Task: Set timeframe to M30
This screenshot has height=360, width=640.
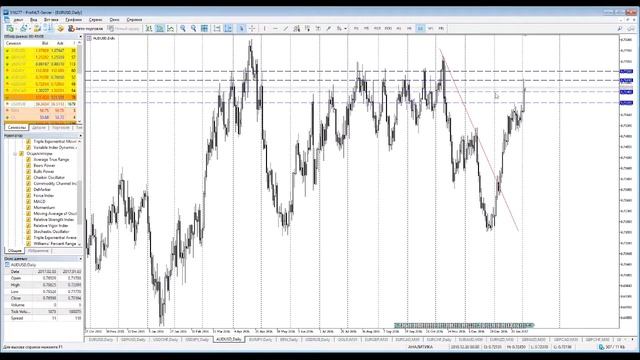Action: click(388, 28)
